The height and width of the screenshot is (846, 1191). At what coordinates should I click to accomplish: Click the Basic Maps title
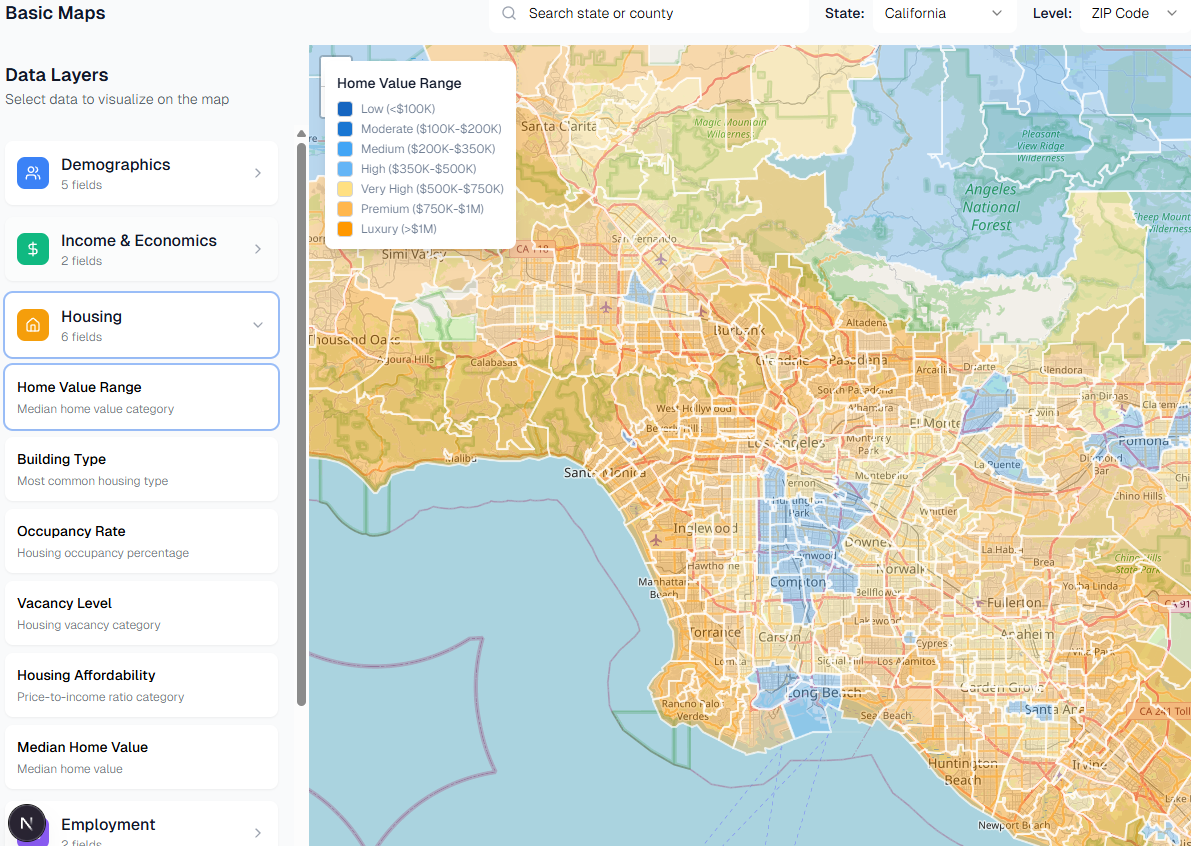pos(55,13)
